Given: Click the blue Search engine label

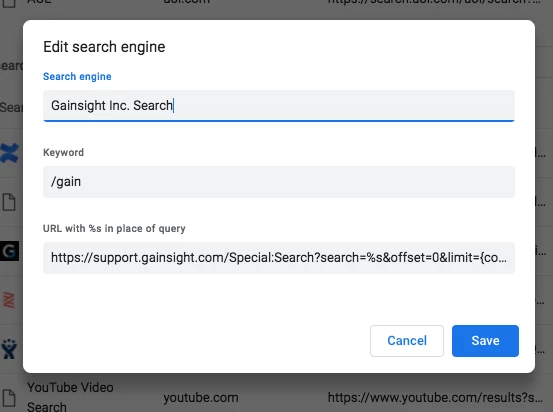Looking at the screenshot, I should [x=77, y=77].
